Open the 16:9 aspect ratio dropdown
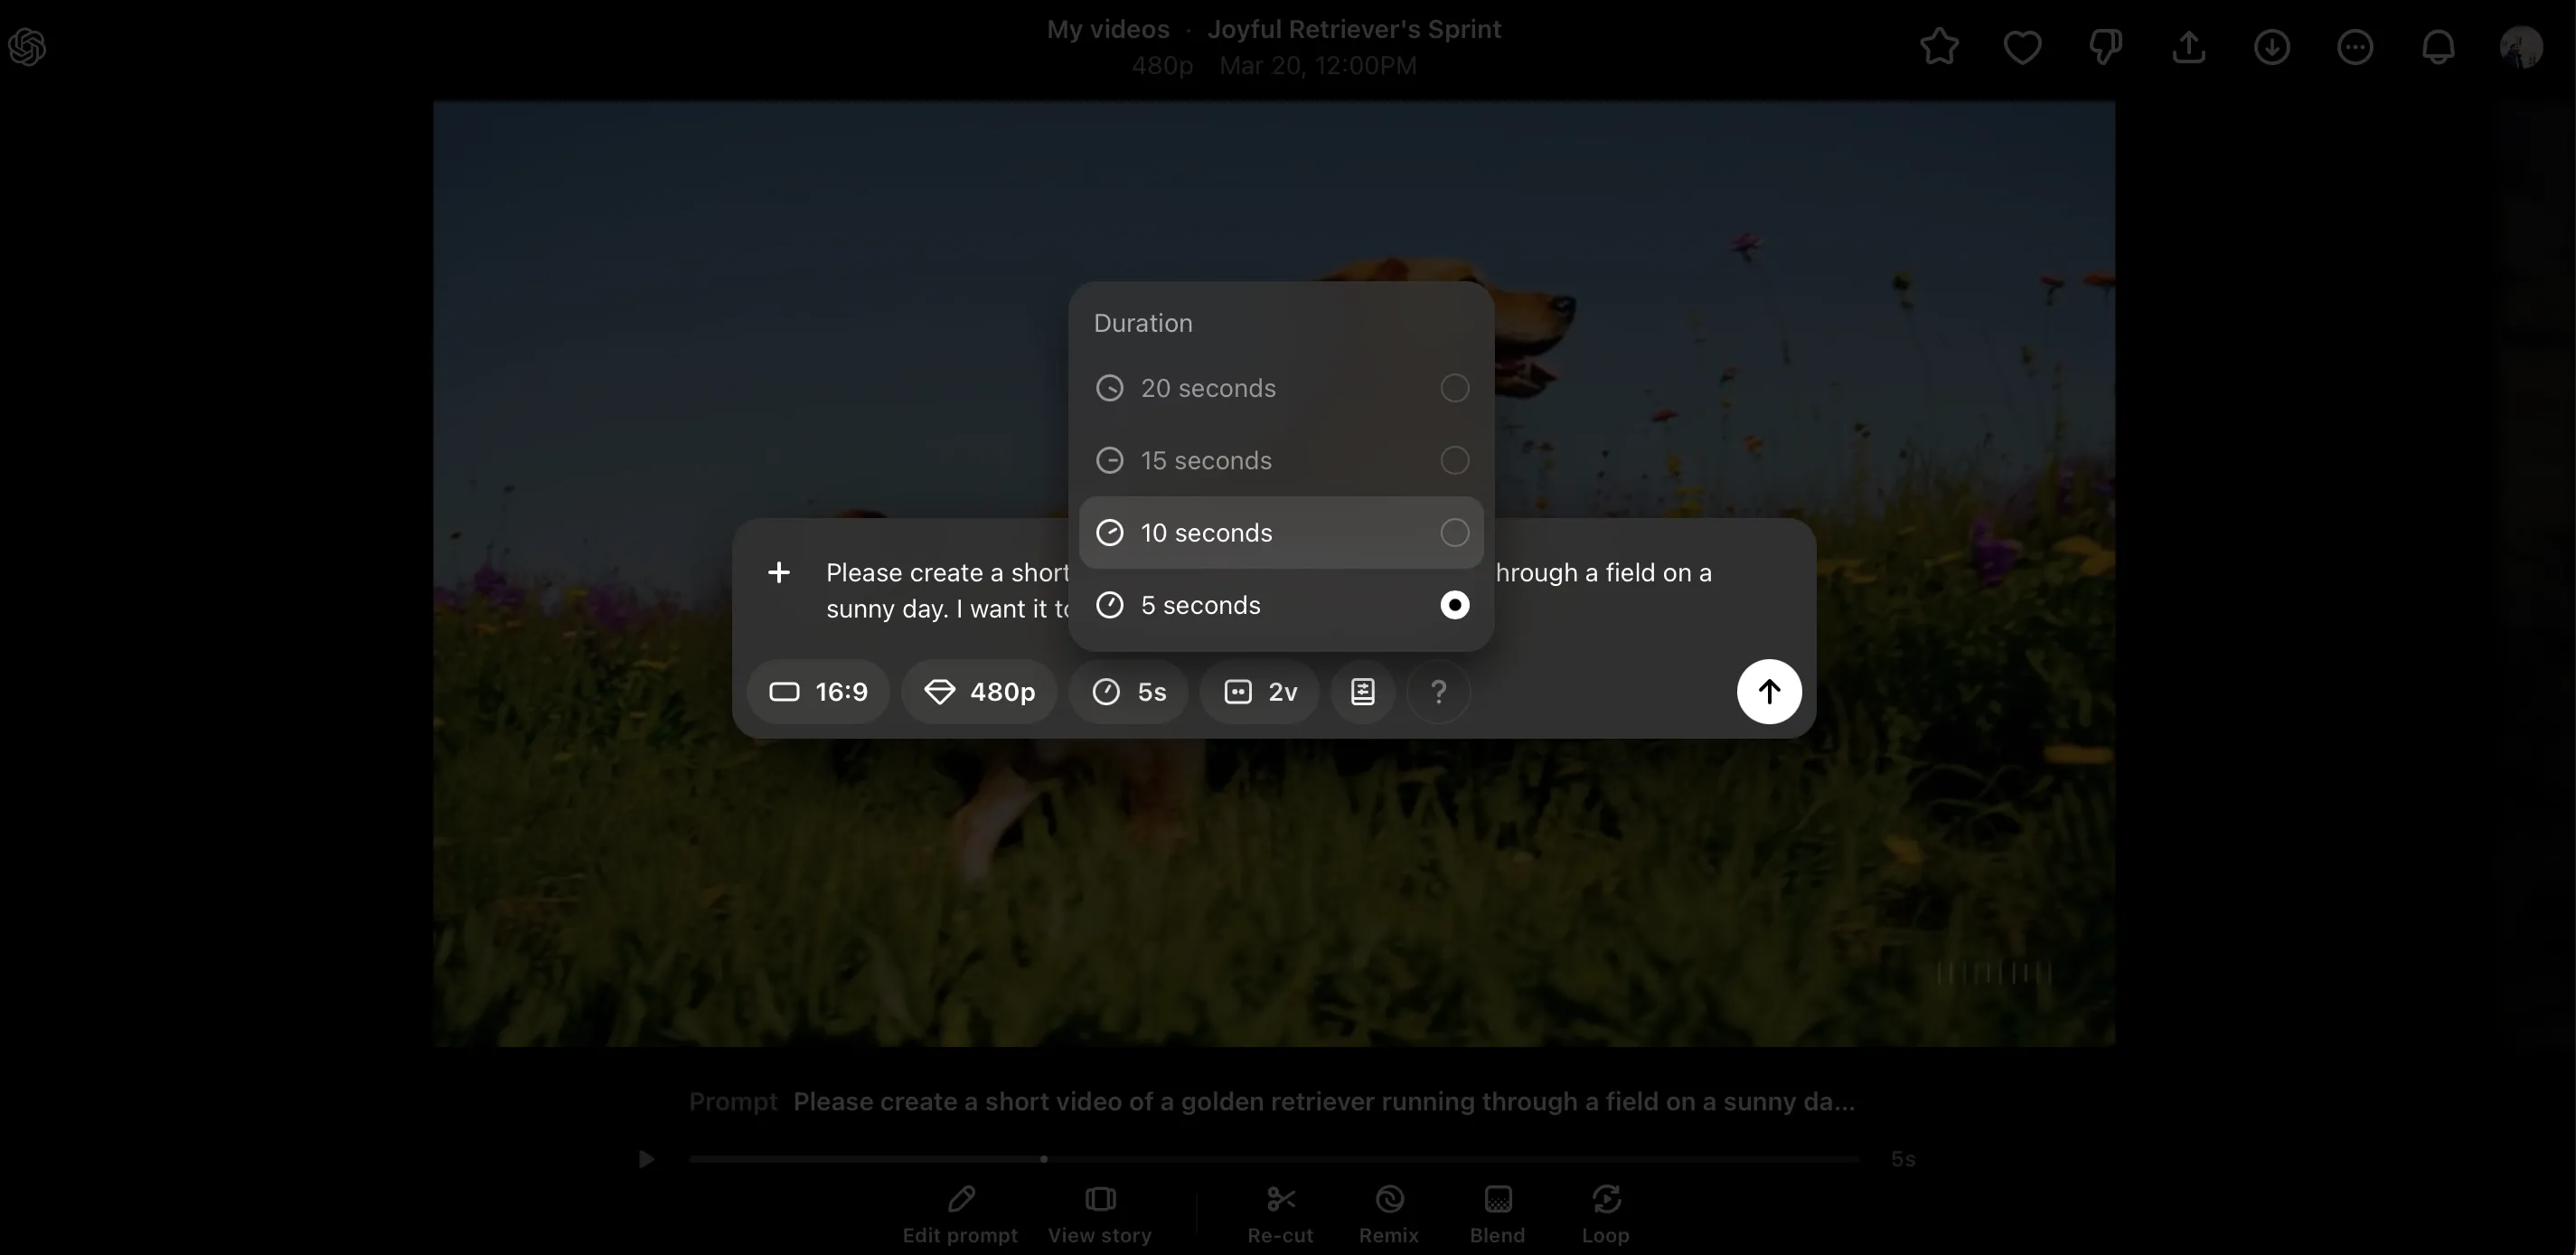Image resolution: width=2576 pixels, height=1255 pixels. (818, 692)
